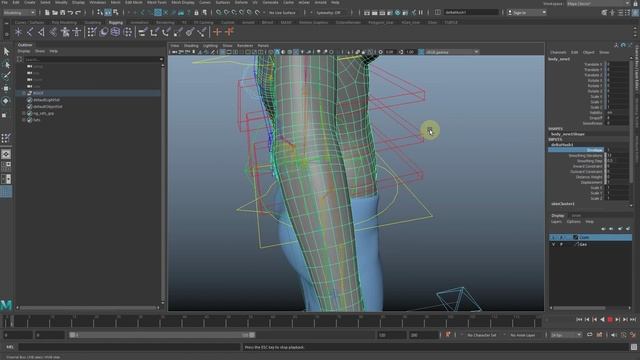The width and height of the screenshot is (640, 360).
Task: Activate the Select tool arrow in toolbox
Action: (6, 51)
